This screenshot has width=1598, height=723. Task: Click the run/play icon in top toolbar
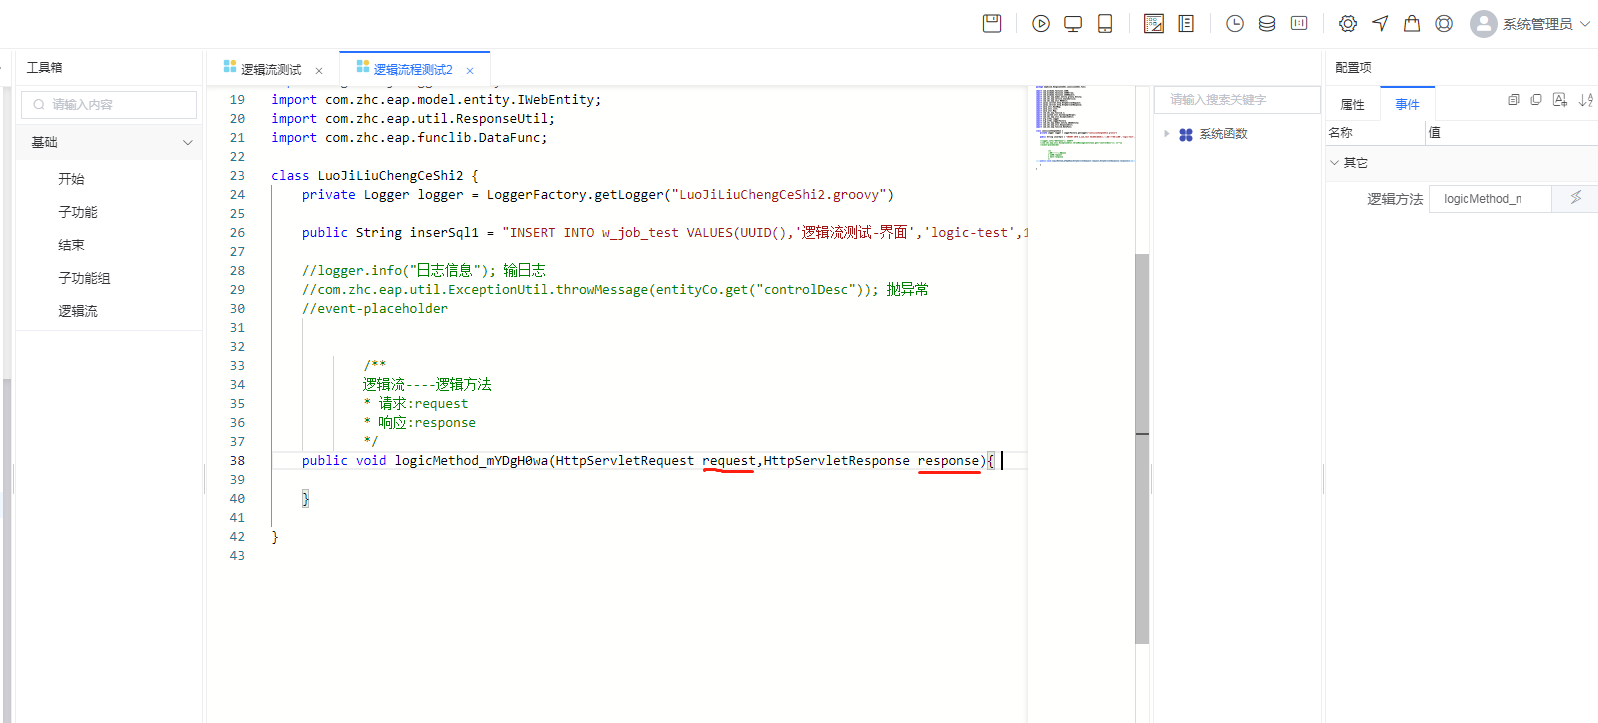[x=1041, y=24]
